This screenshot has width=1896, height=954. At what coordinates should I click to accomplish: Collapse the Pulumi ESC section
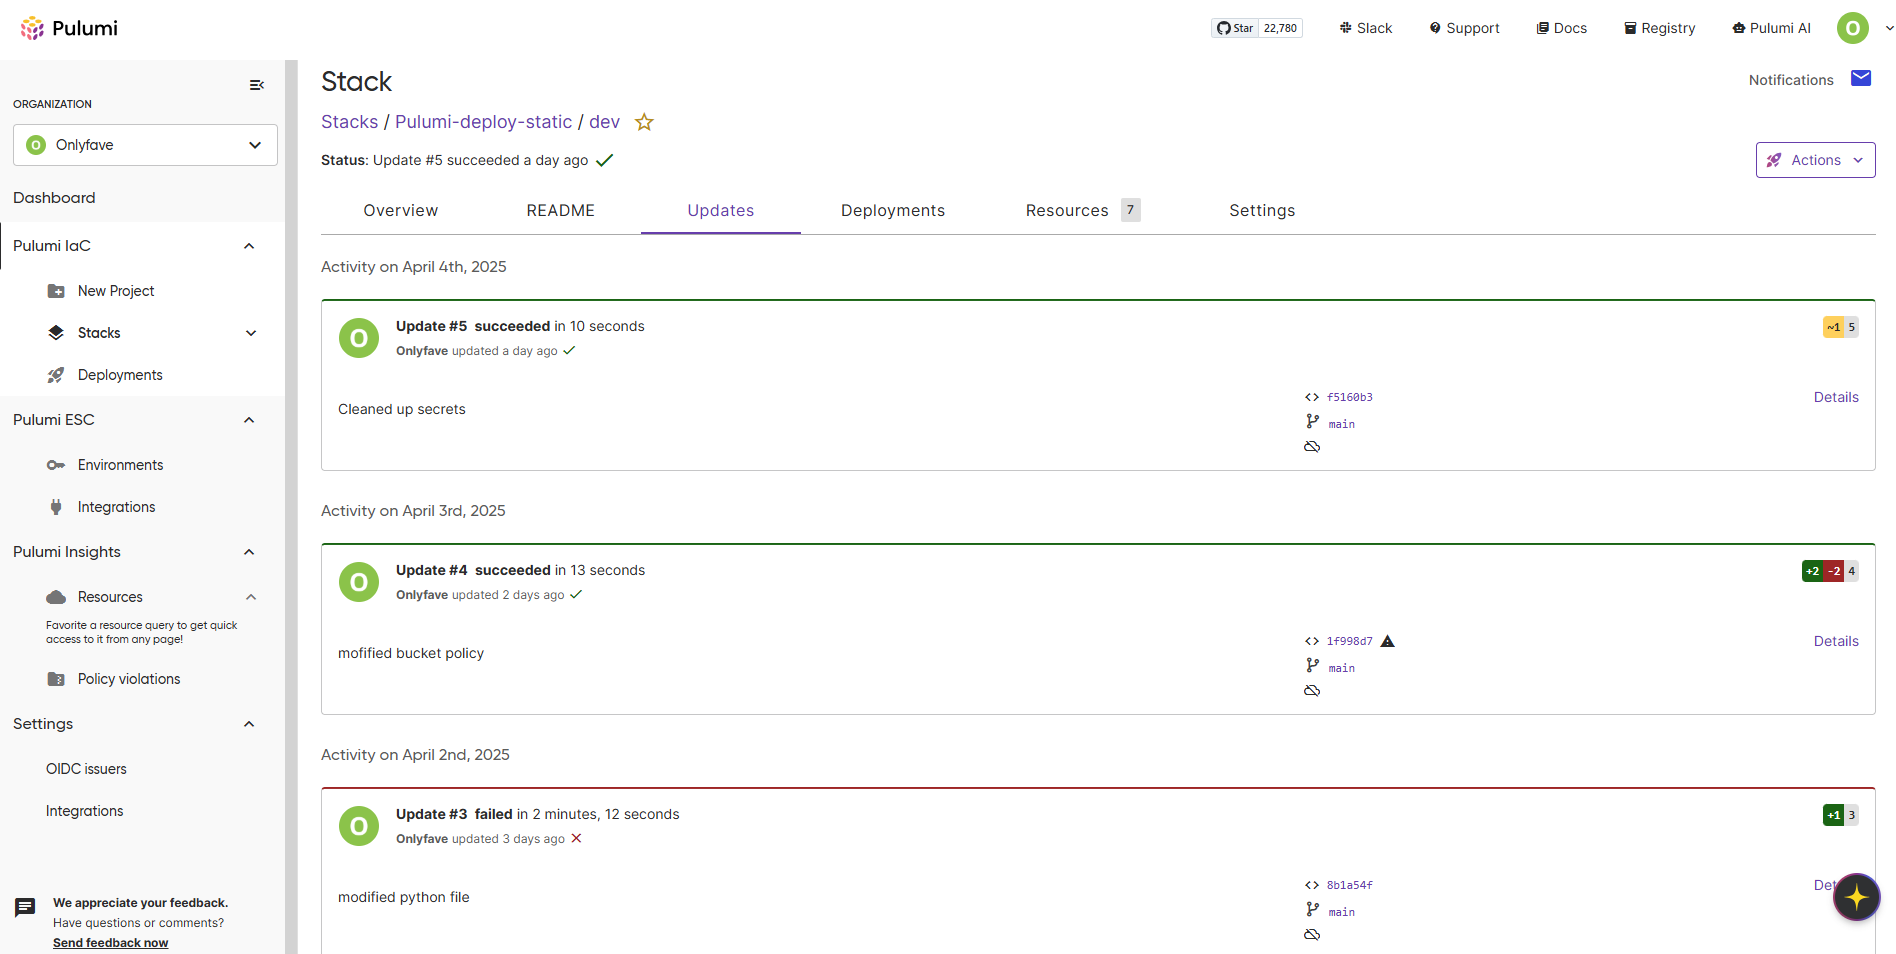point(249,420)
